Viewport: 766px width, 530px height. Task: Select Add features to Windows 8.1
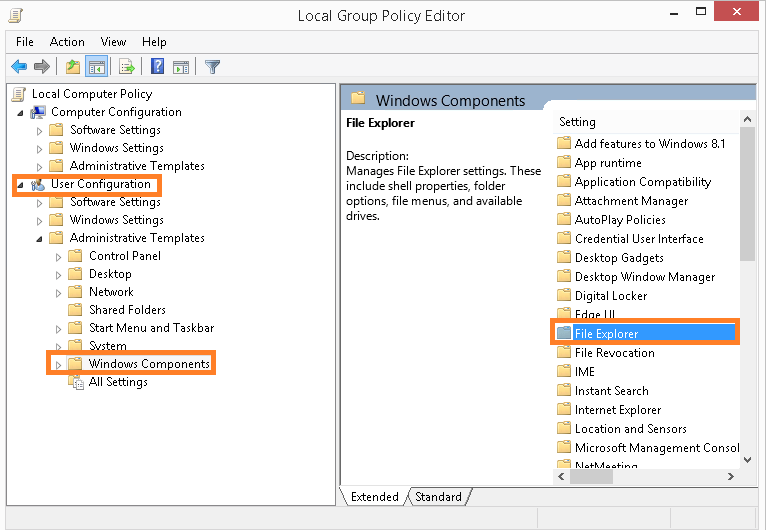(x=650, y=144)
